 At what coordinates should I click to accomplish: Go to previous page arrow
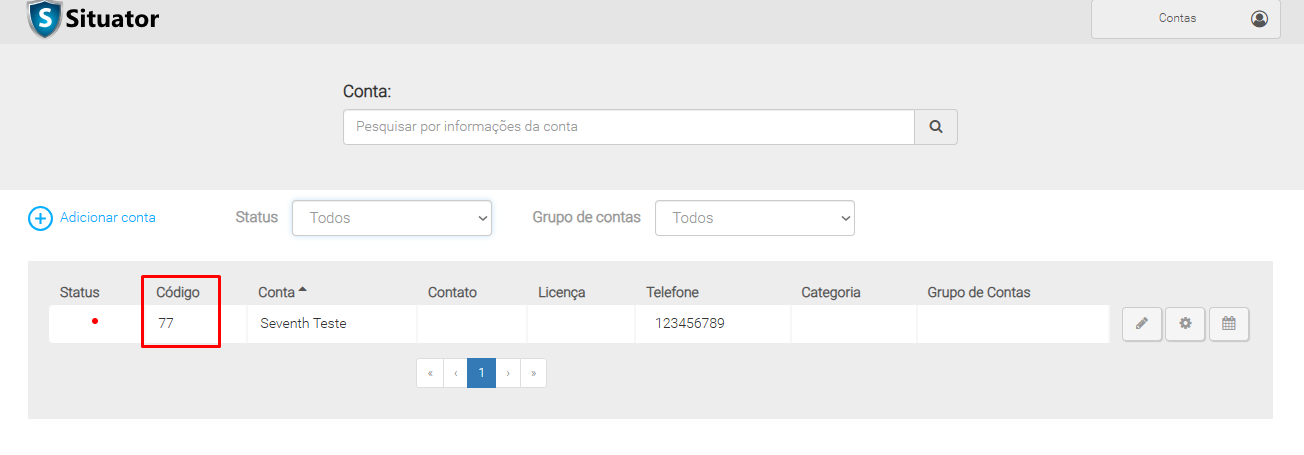coord(455,373)
